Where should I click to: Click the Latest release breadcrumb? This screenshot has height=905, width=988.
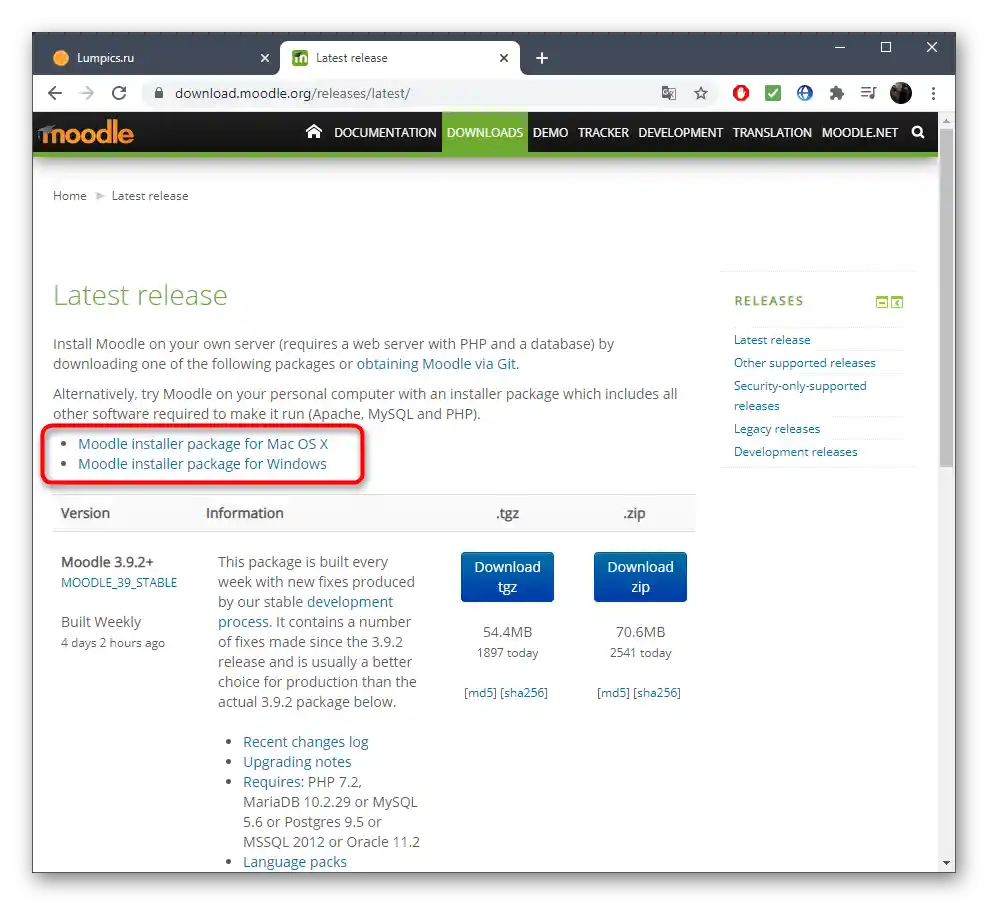(150, 196)
